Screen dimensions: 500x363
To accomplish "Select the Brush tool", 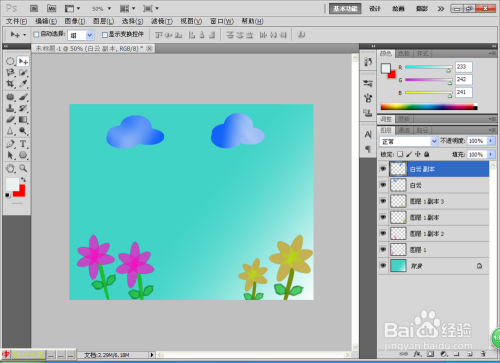I will pyautogui.click(x=23, y=97).
